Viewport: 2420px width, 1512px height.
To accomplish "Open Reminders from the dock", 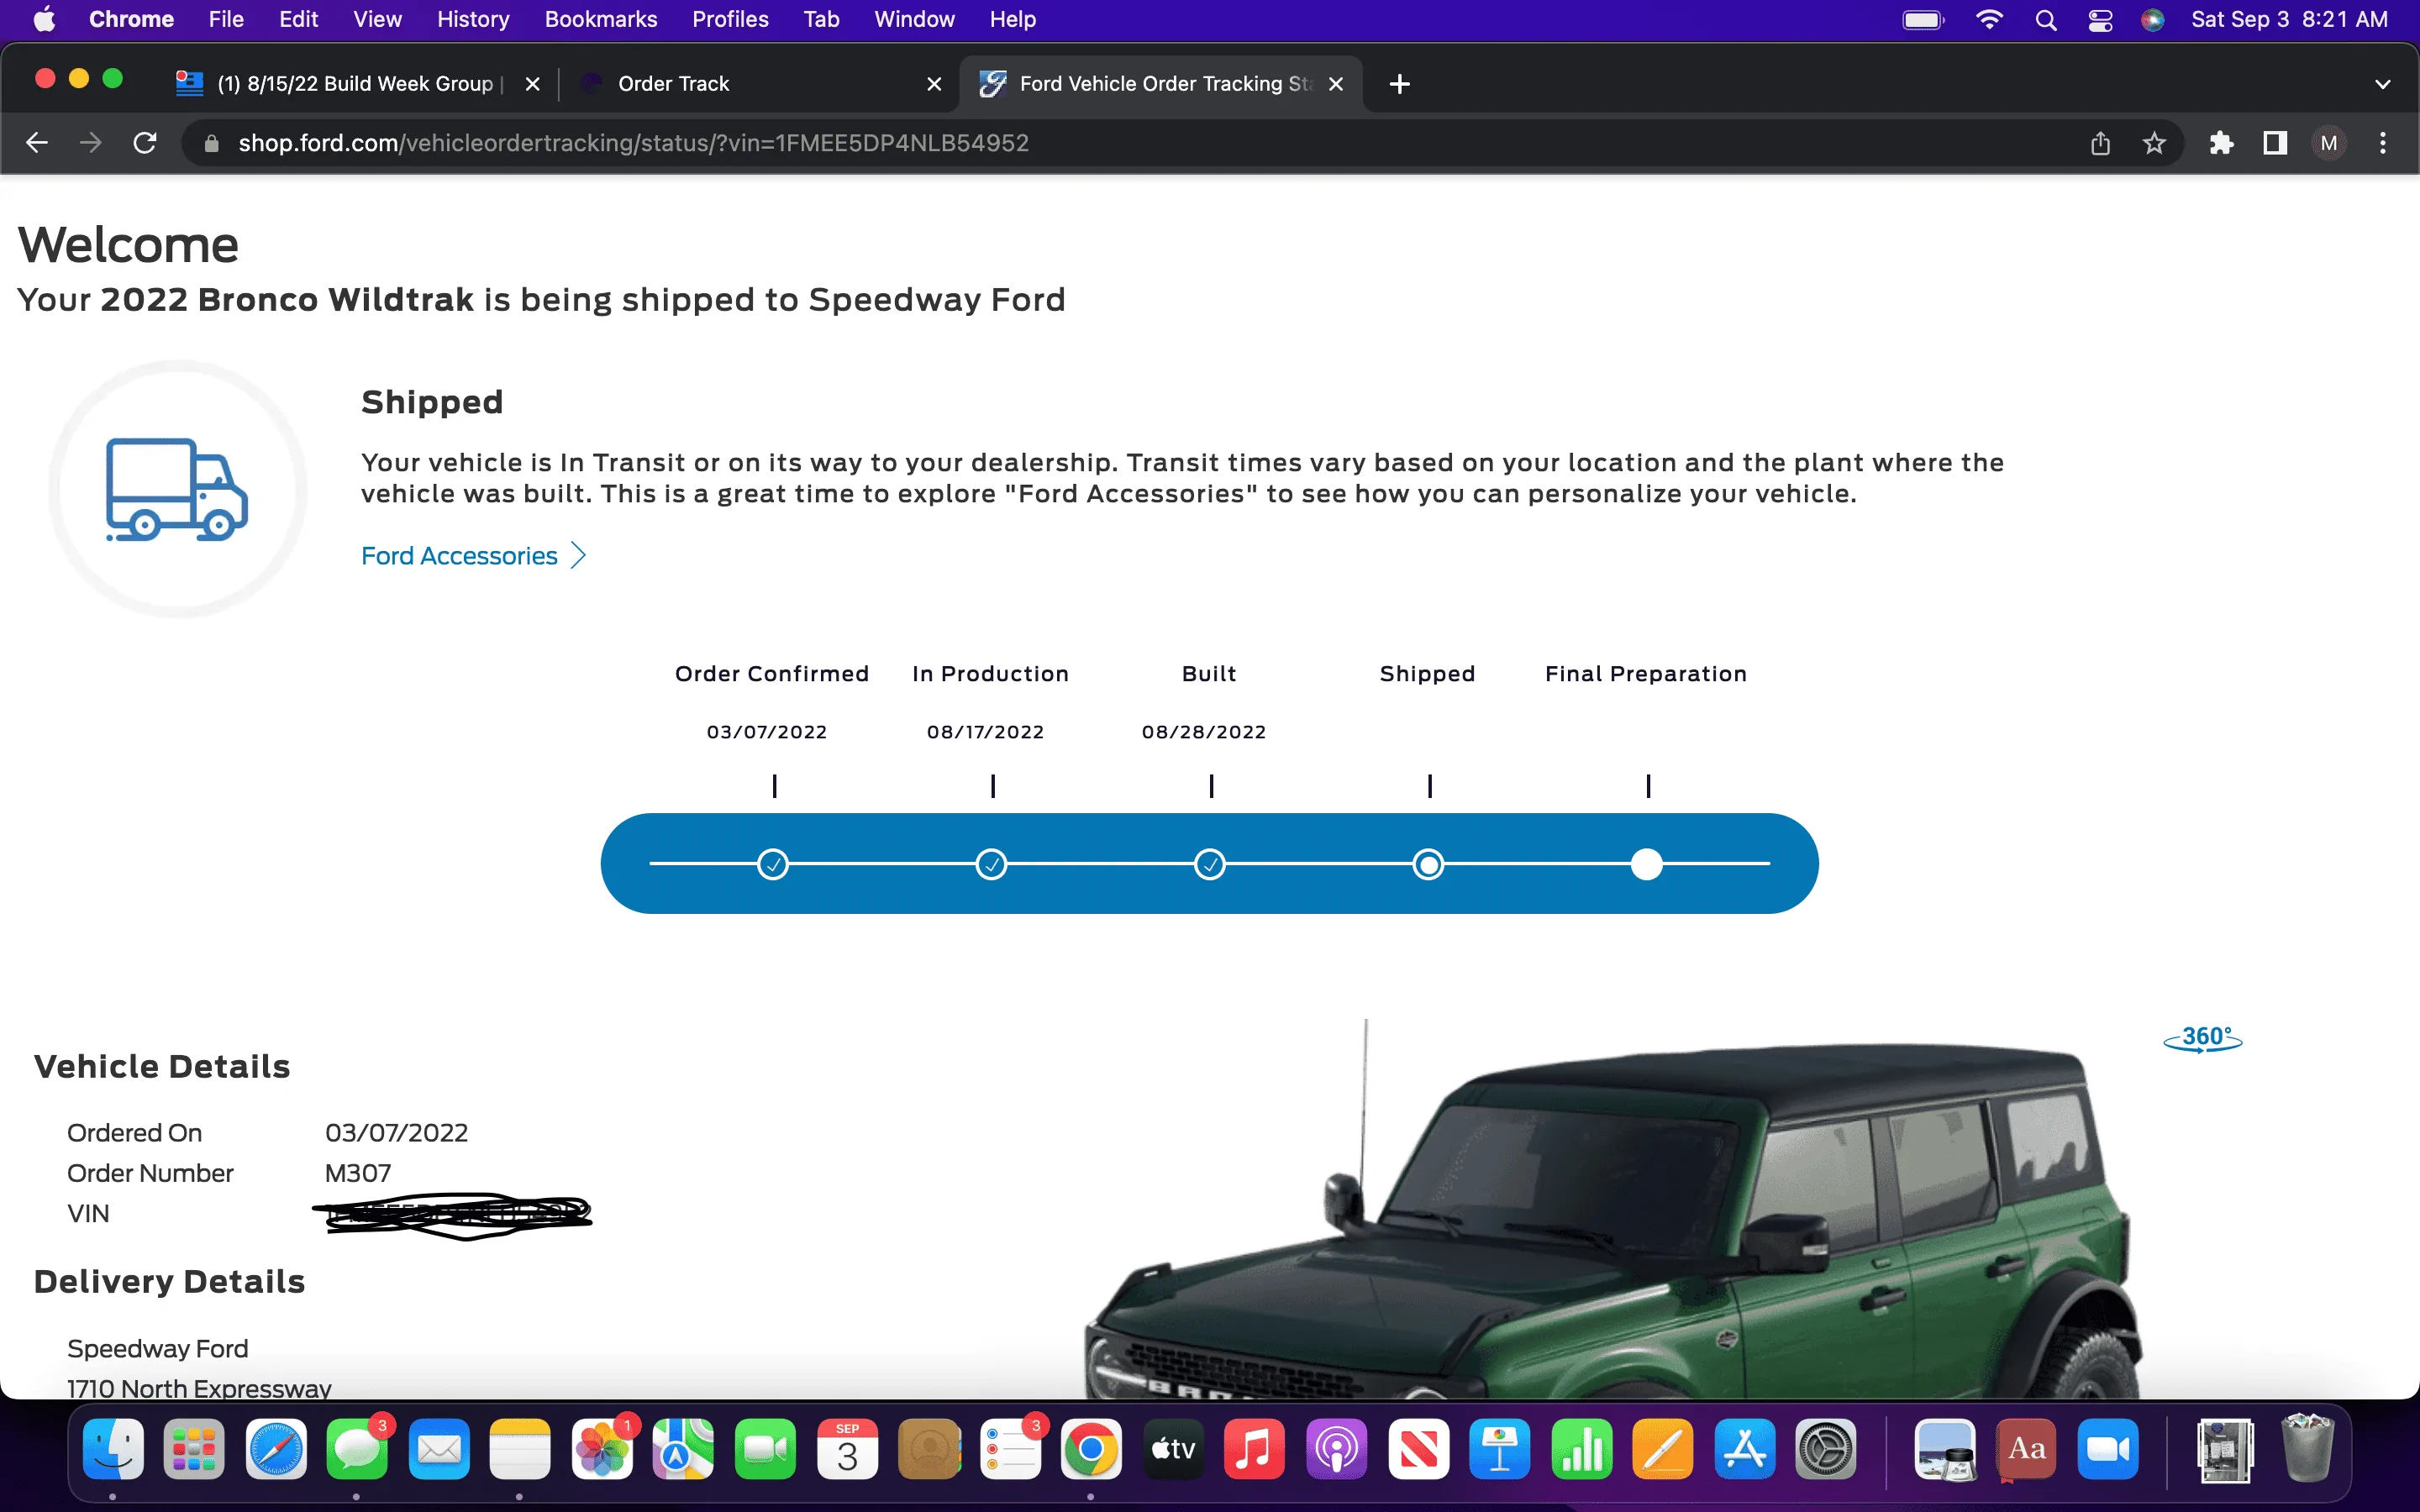I will click(x=1010, y=1449).
